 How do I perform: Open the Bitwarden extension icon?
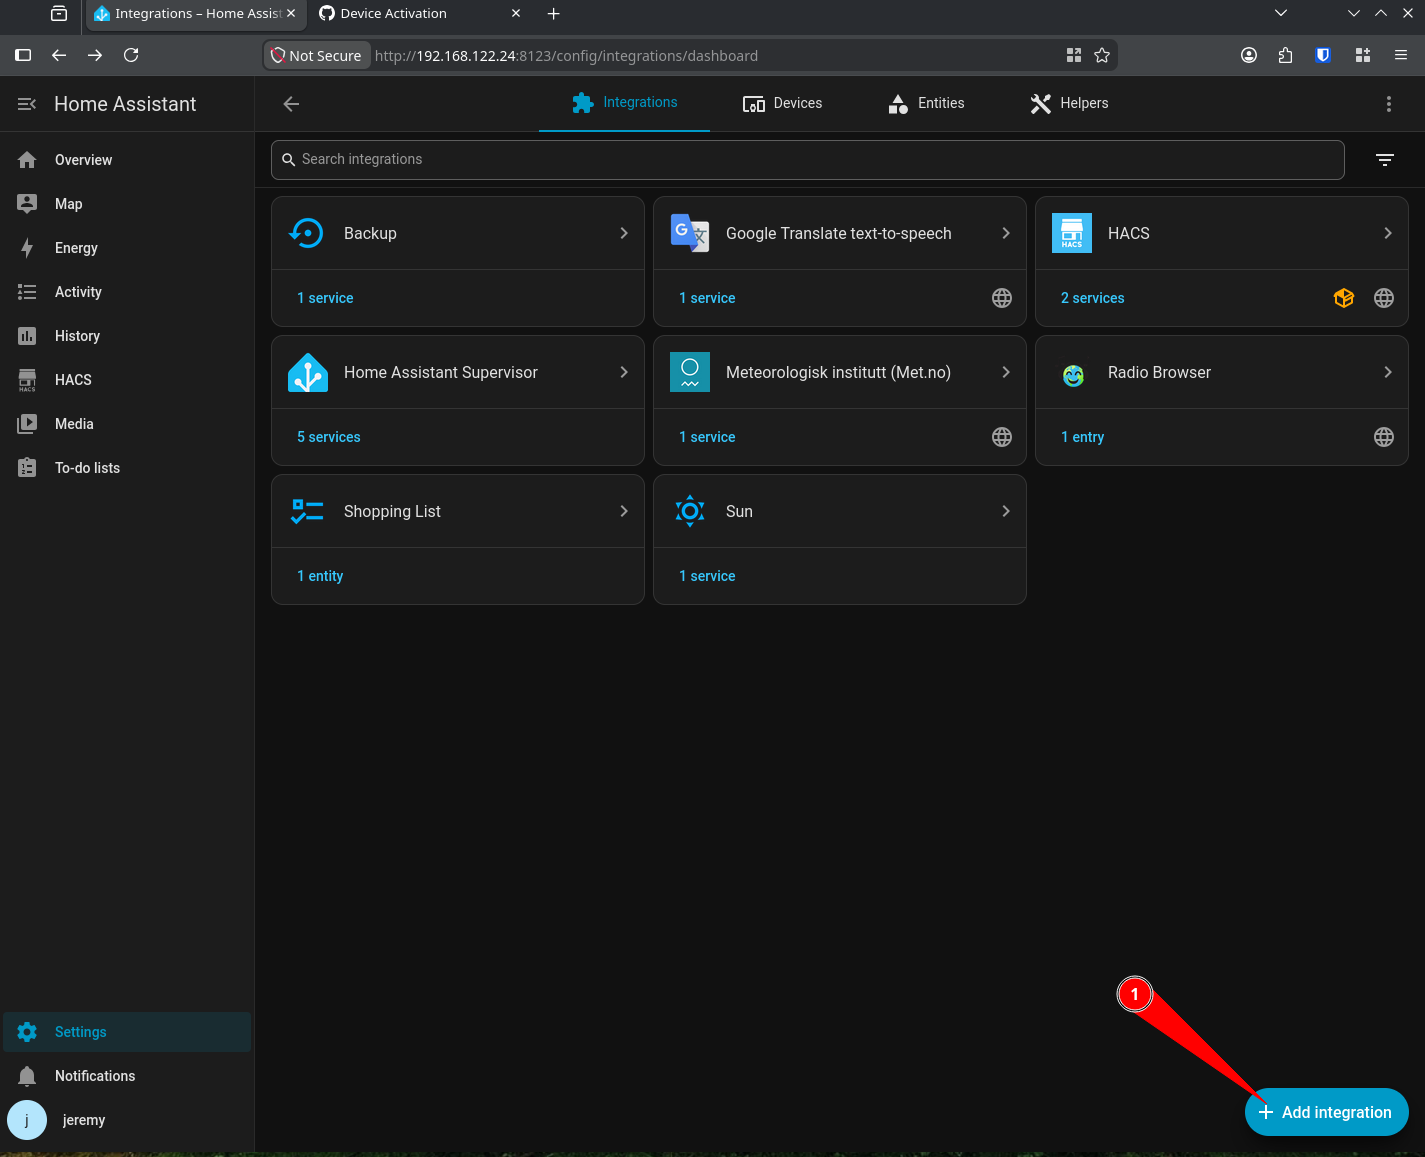pyautogui.click(x=1323, y=55)
